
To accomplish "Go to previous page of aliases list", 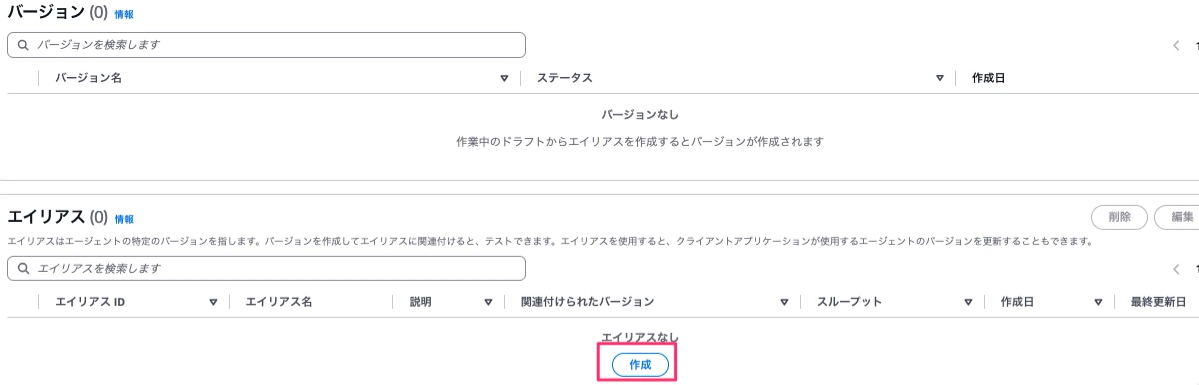I will tap(1177, 269).
